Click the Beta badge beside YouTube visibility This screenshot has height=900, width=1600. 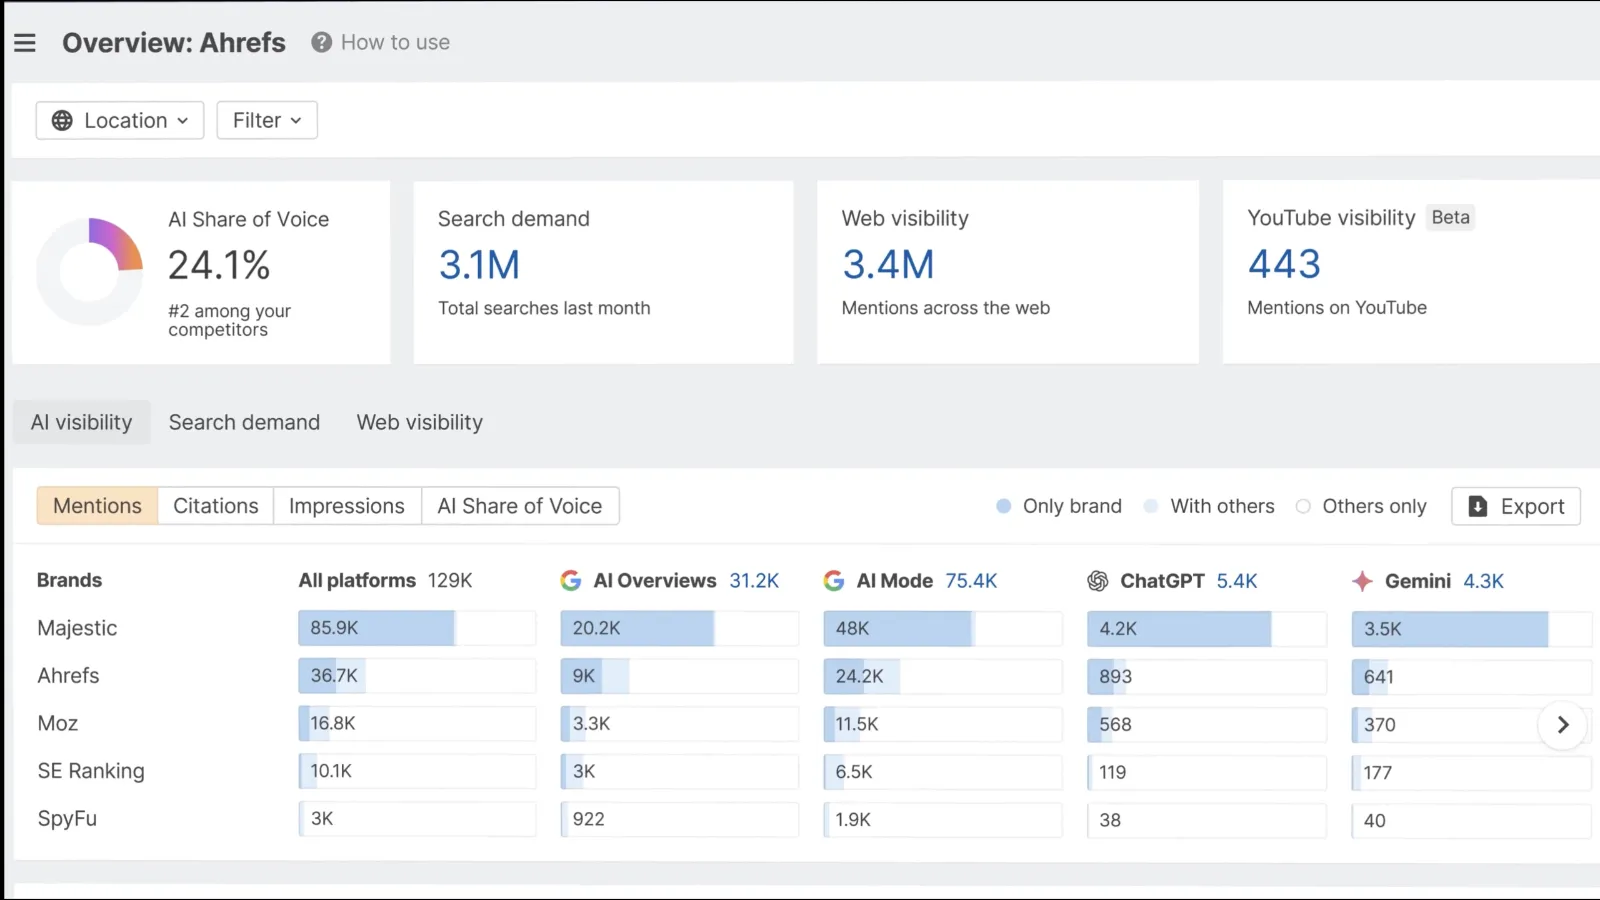pos(1450,217)
